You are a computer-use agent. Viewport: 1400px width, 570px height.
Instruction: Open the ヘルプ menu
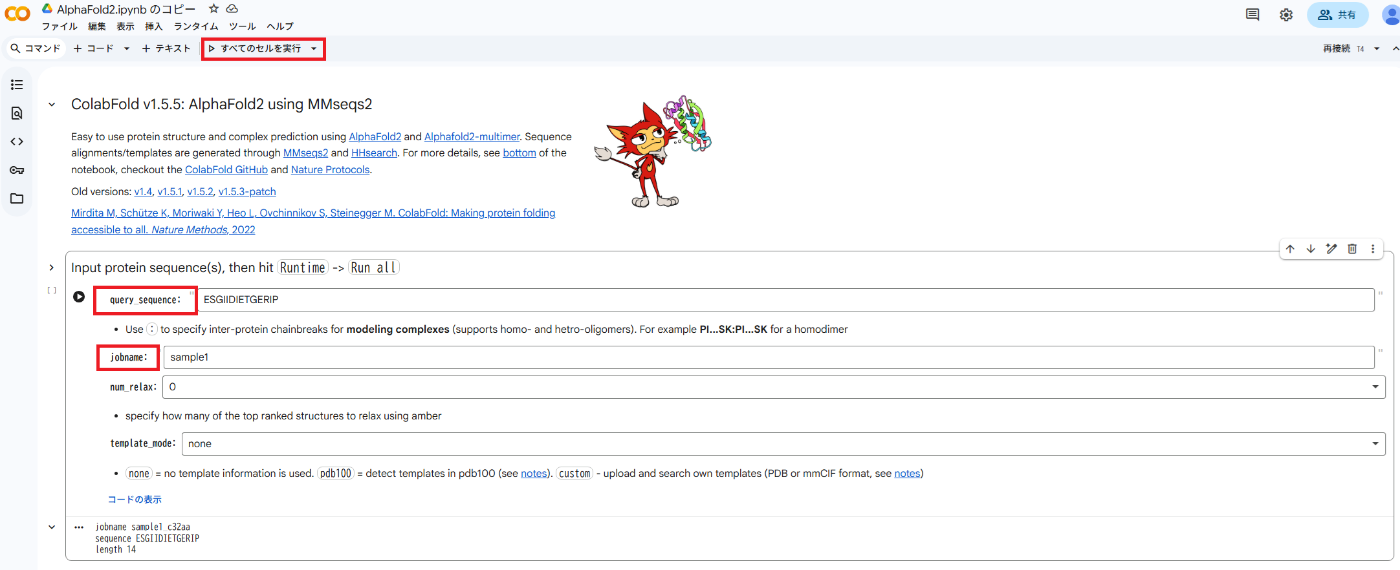click(280, 26)
